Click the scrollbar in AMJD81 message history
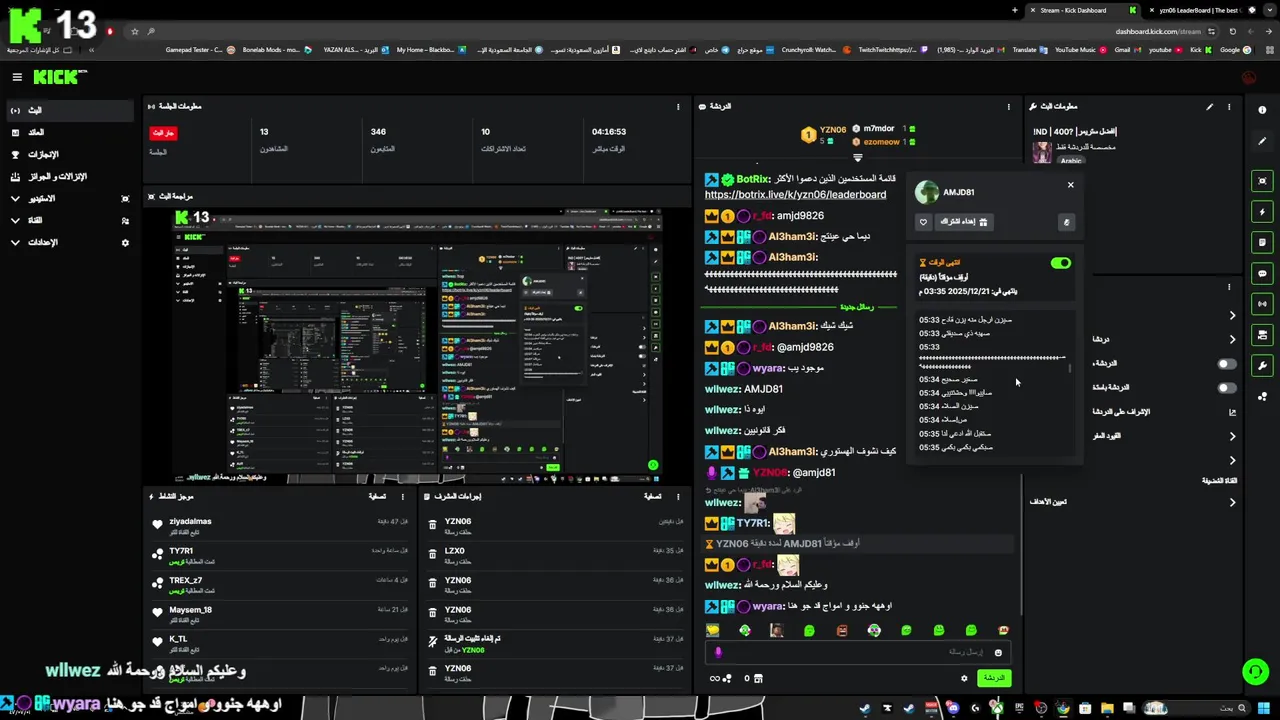Screen dimensions: 1280x720 coord(1070,368)
